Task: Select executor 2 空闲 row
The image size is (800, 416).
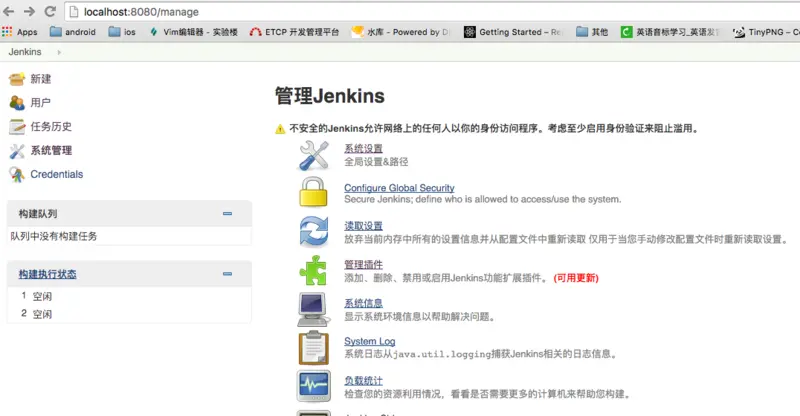Action: pos(129,314)
